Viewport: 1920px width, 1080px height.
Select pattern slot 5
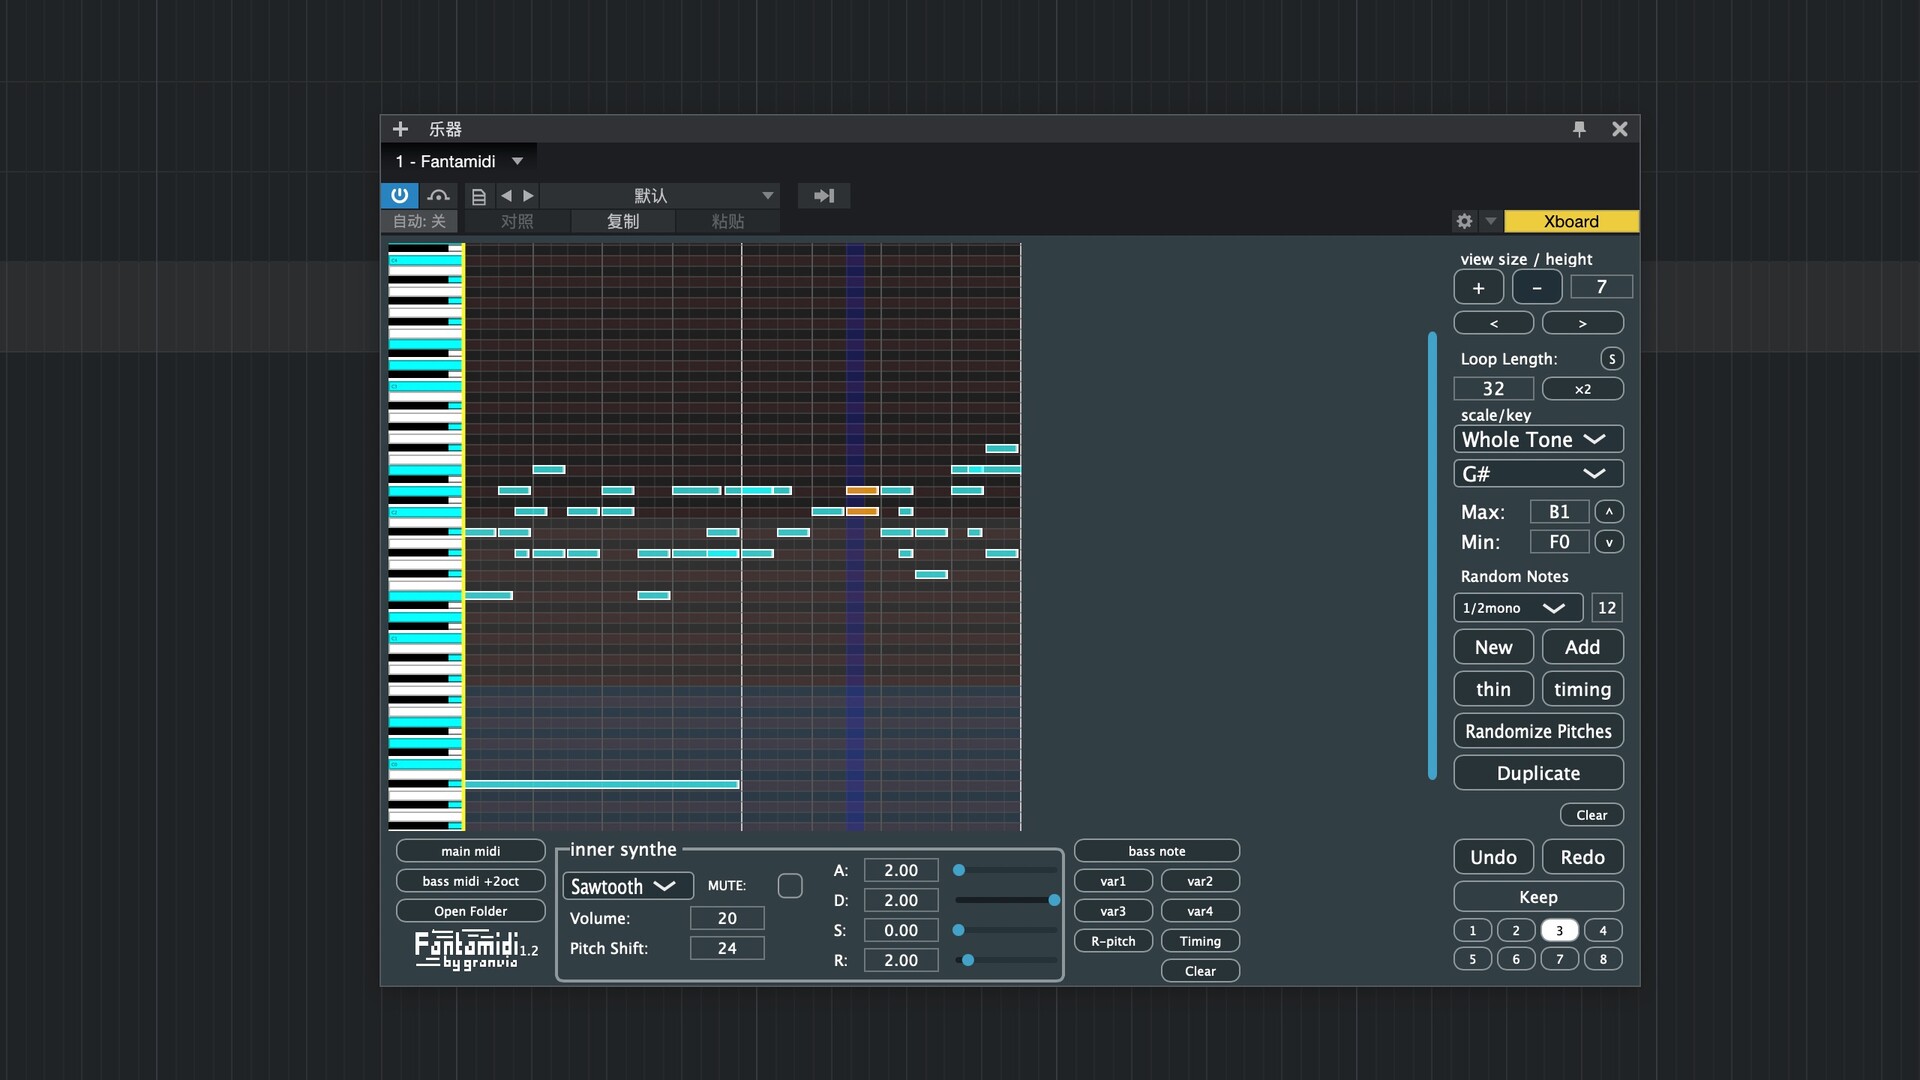click(x=1472, y=959)
